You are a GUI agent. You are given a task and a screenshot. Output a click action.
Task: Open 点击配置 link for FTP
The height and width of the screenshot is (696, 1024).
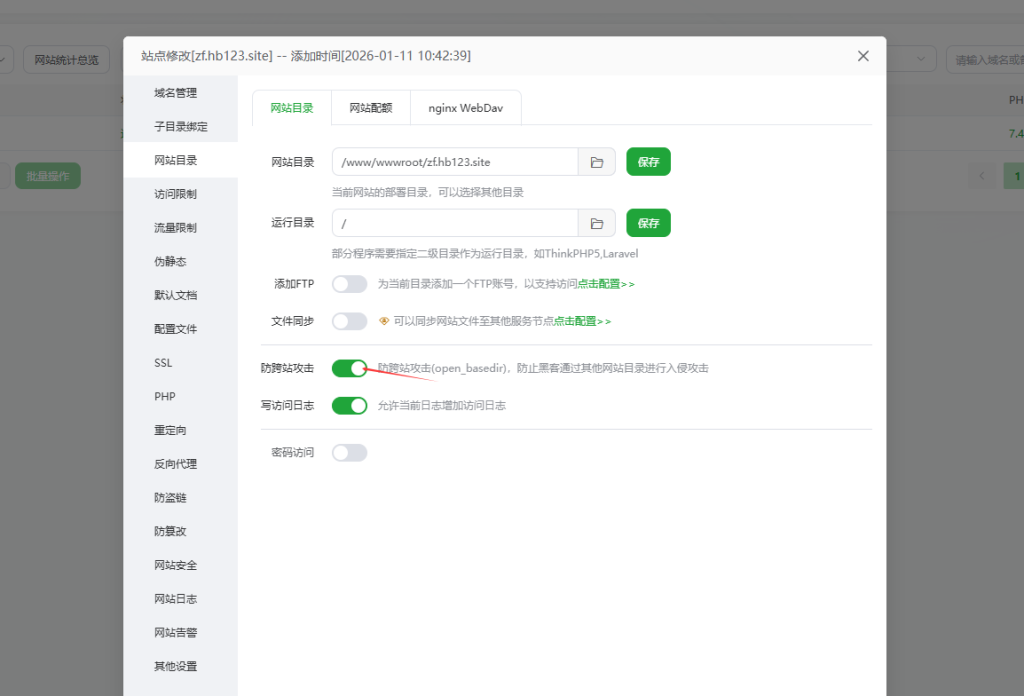coord(605,284)
